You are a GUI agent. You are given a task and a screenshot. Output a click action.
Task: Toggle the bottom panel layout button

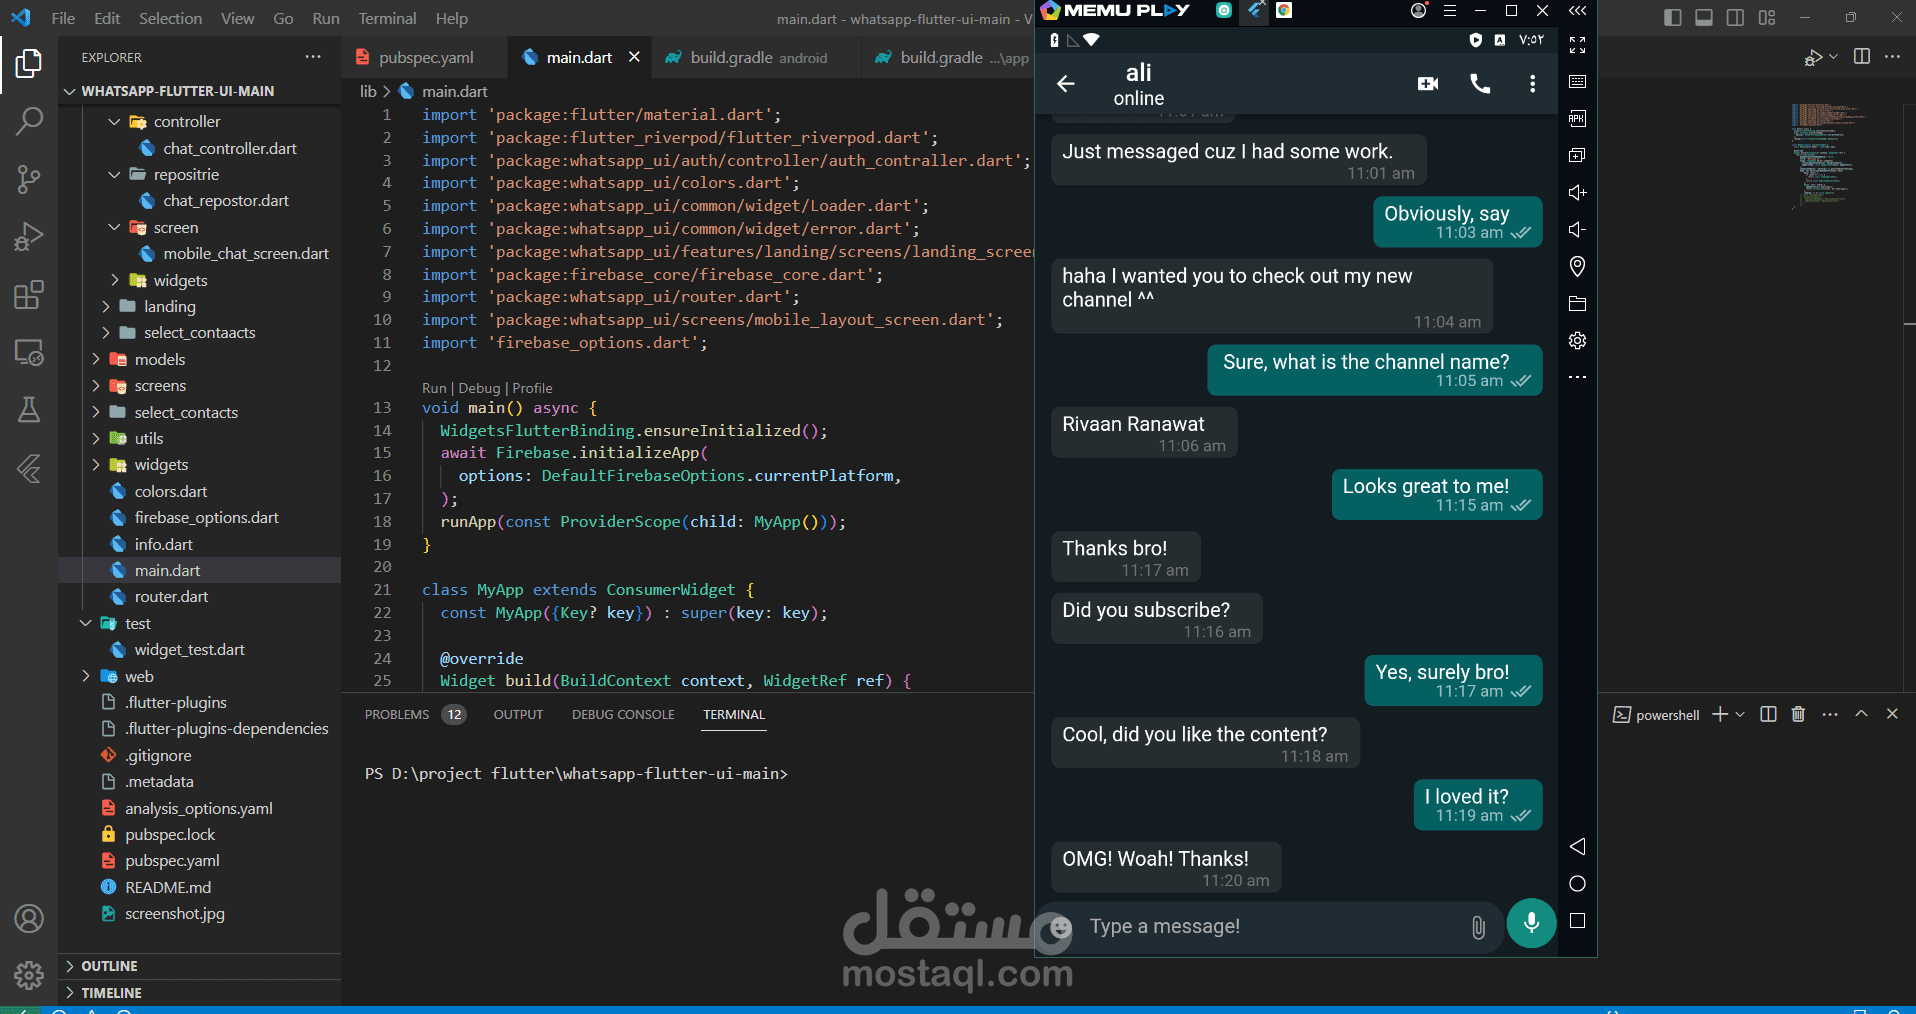click(x=1704, y=18)
